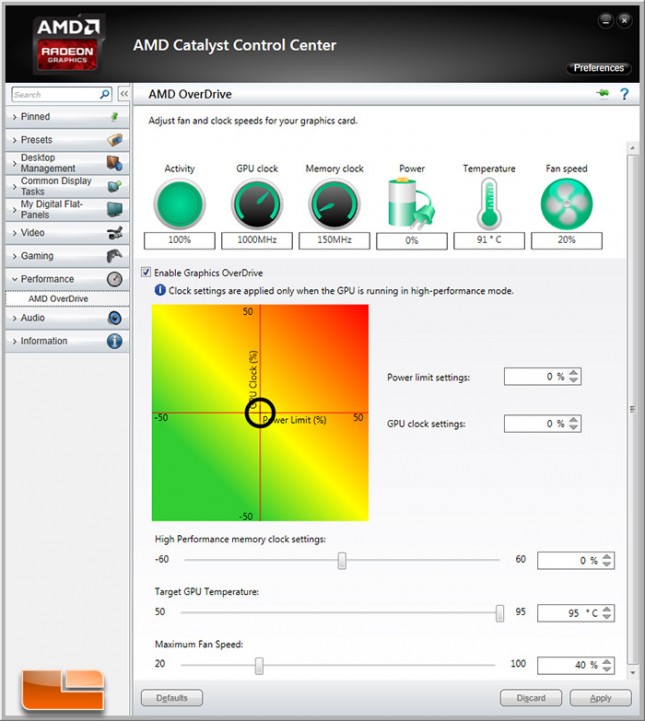Viewport: 645px width, 721px height.
Task: Expand the Desktop Management section
Action: [x=67, y=163]
